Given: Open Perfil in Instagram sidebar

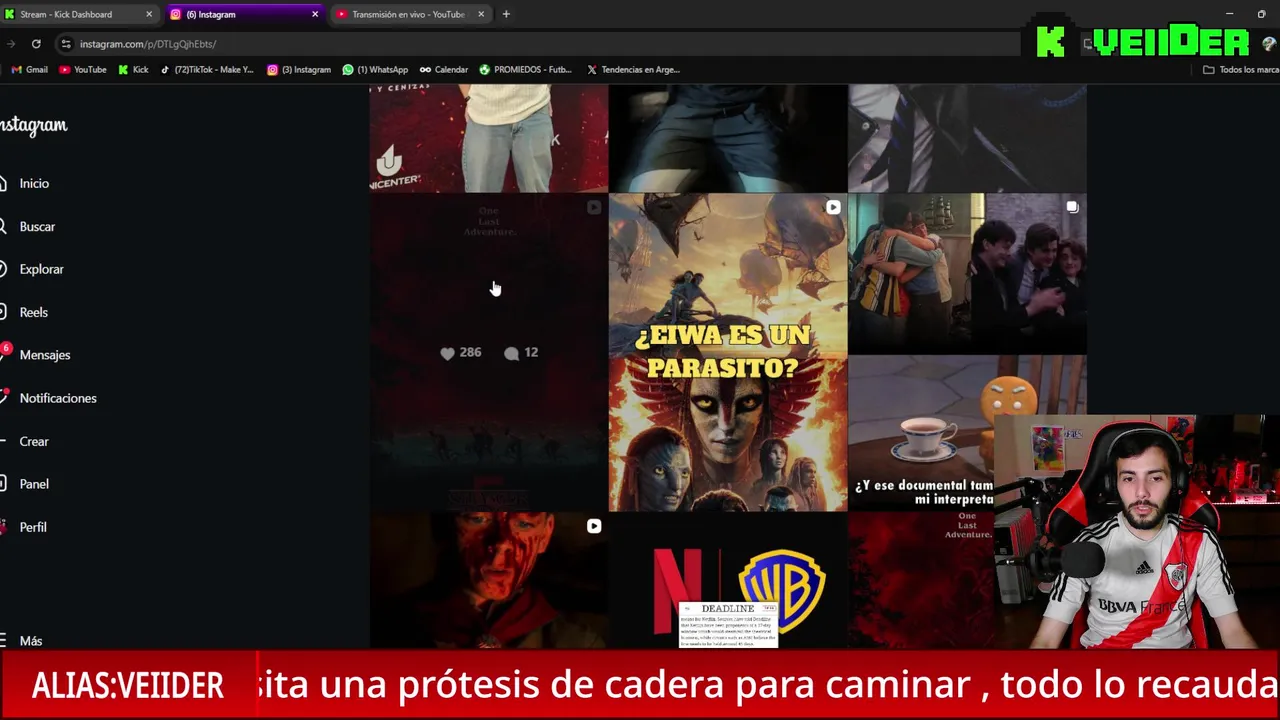Looking at the screenshot, I should [x=33, y=527].
